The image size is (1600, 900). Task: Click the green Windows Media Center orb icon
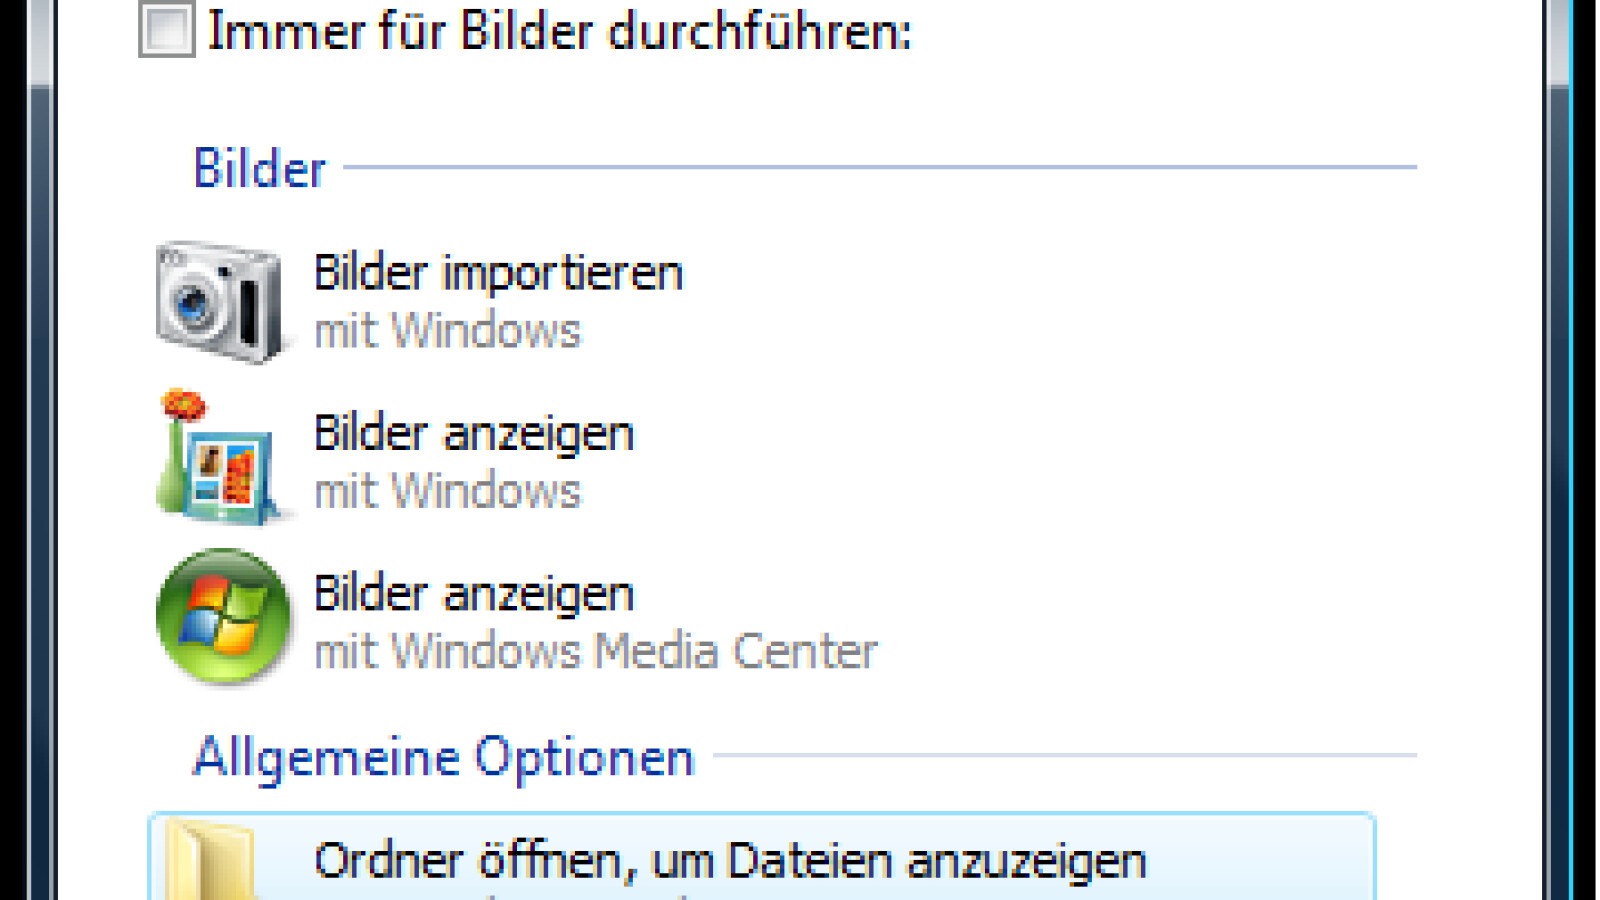pos(223,616)
